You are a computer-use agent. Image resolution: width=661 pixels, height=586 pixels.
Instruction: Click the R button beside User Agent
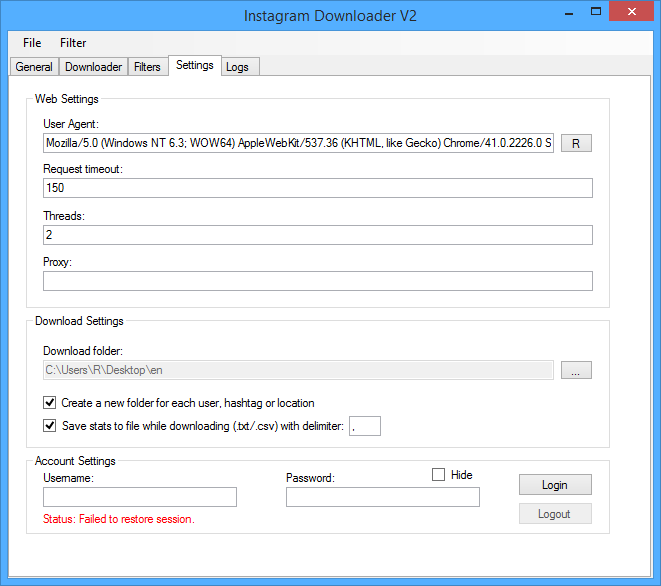(x=576, y=143)
